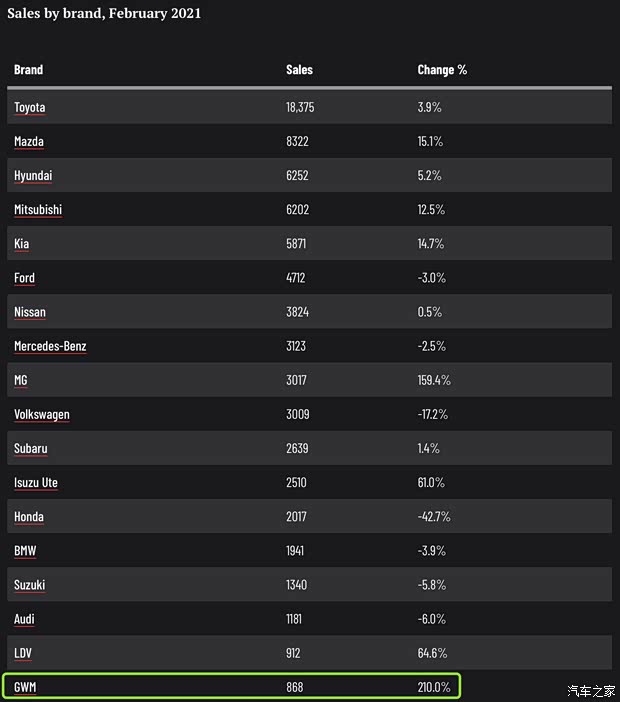Click the Mitsubishi brand name
Screen dimensions: 620x702
[38, 210]
